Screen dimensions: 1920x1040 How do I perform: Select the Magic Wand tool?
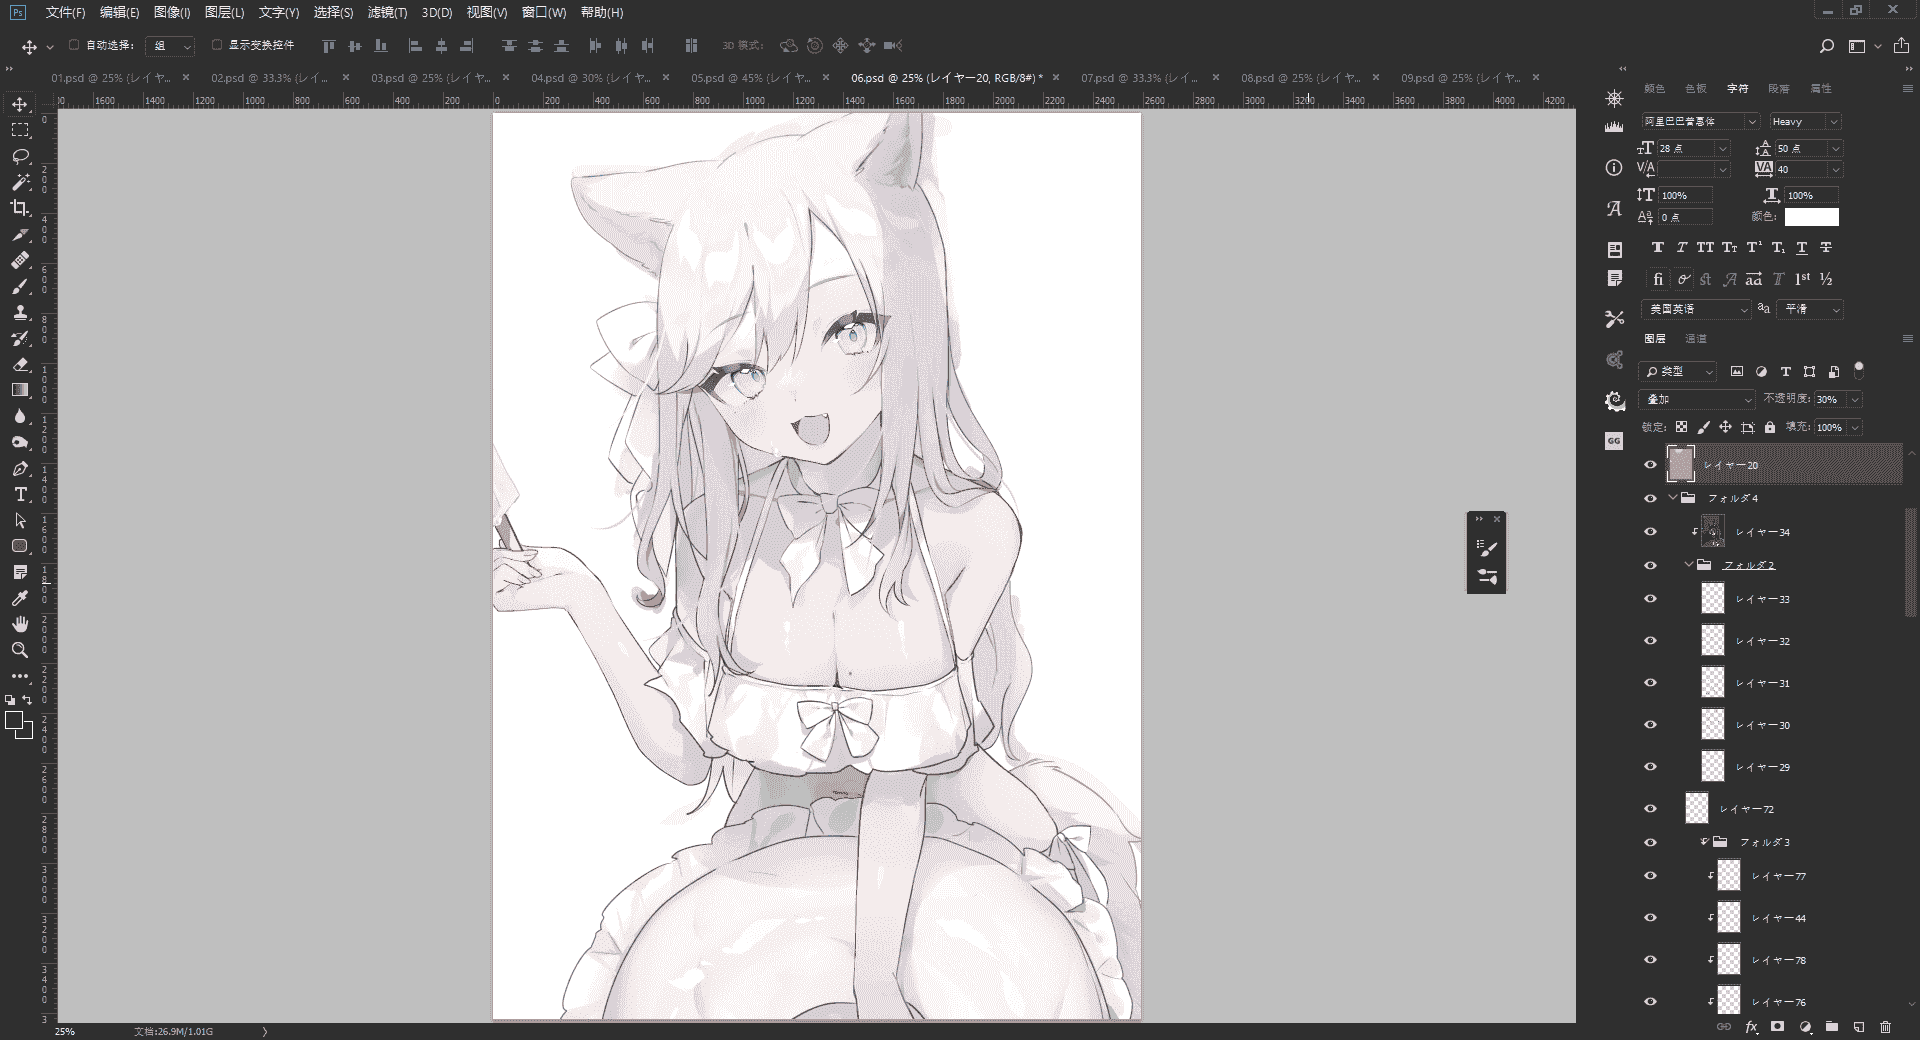coord(20,182)
